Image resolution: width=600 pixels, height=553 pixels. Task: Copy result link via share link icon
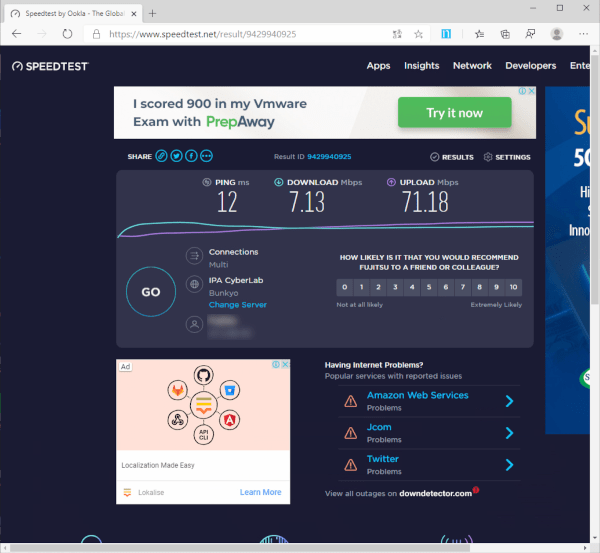pos(161,156)
